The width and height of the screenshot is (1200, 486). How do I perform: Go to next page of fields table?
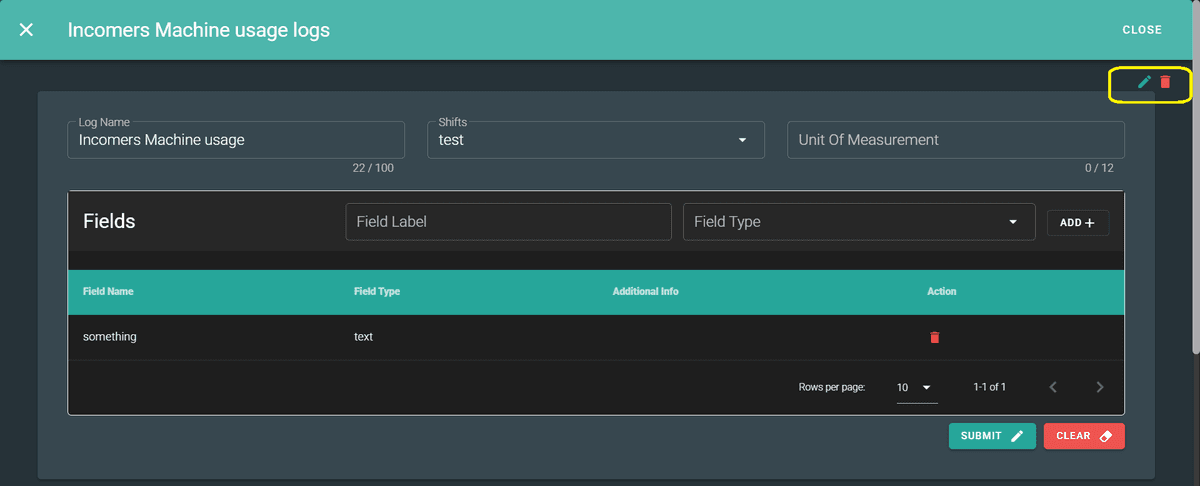point(1100,387)
